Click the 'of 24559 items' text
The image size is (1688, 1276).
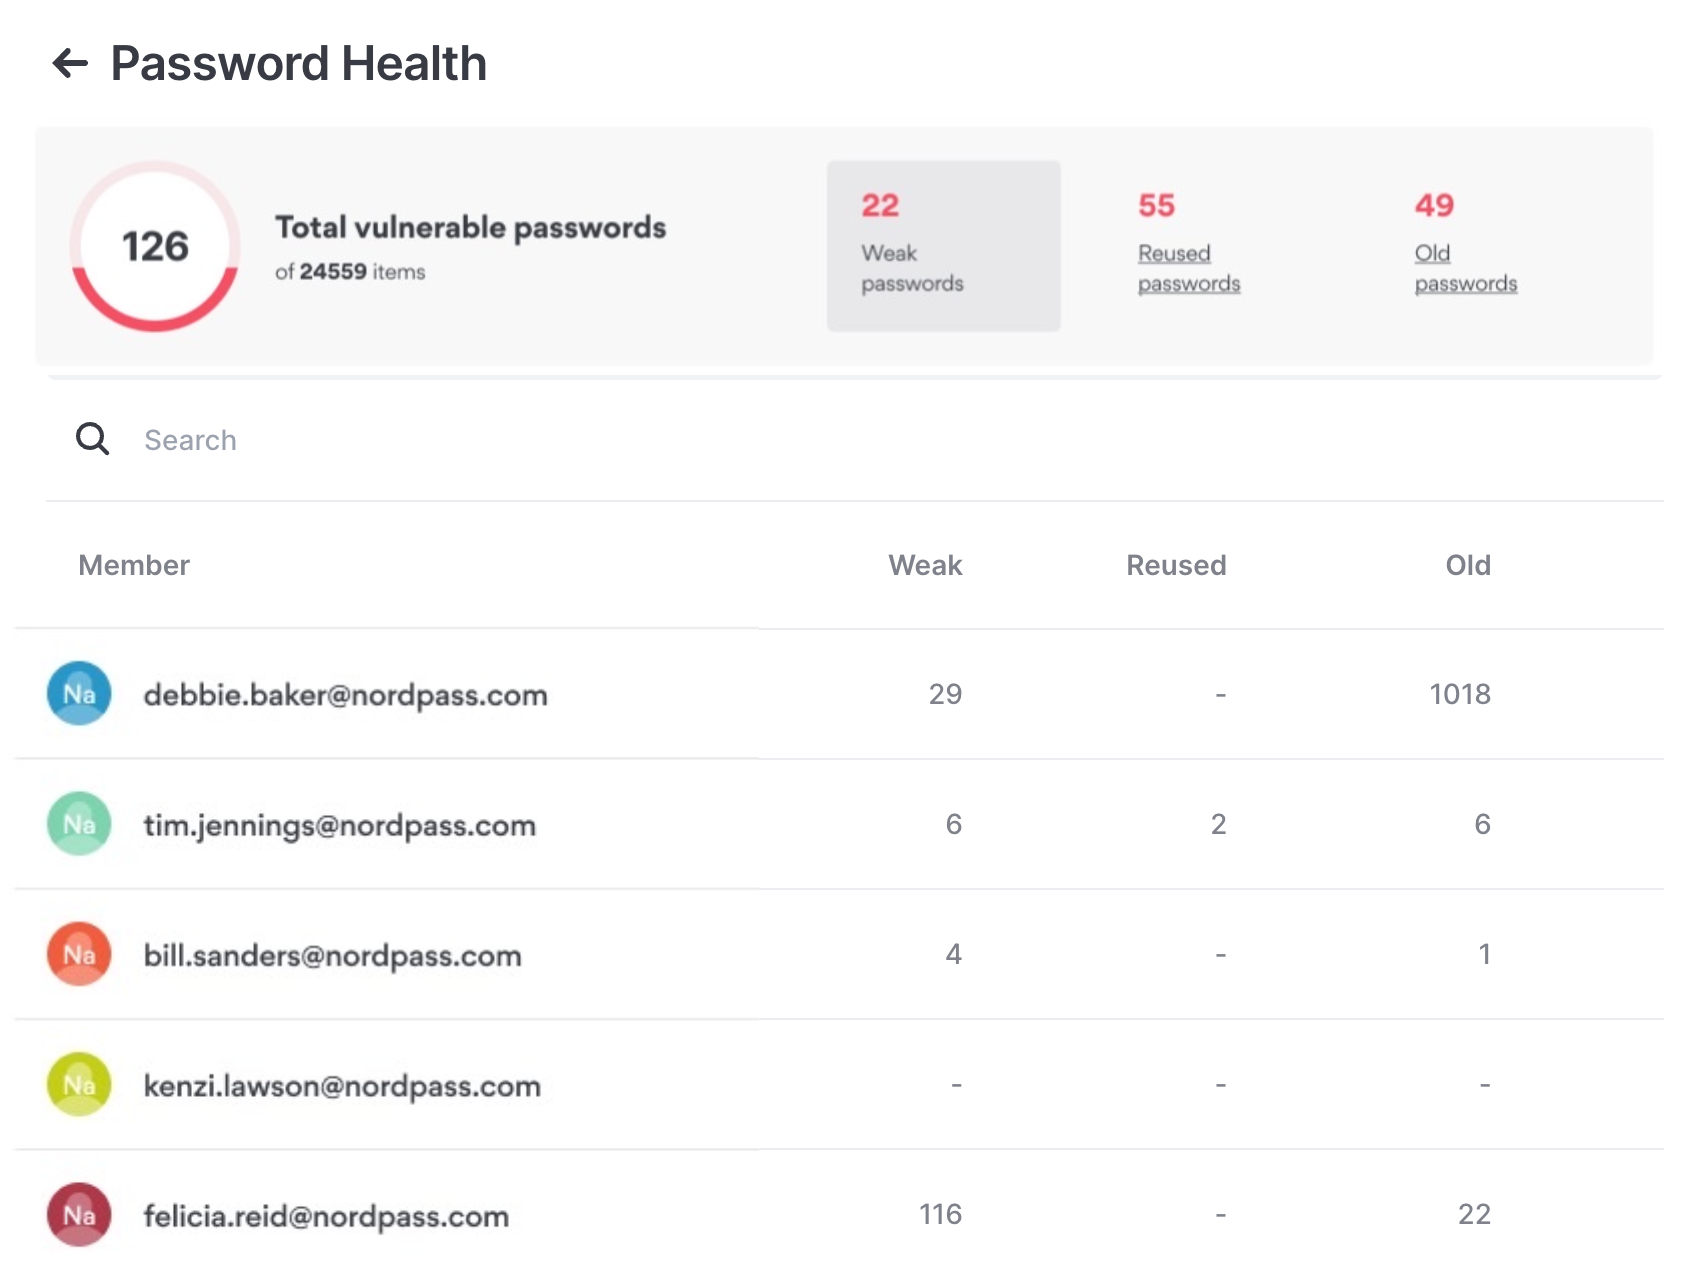coord(350,272)
